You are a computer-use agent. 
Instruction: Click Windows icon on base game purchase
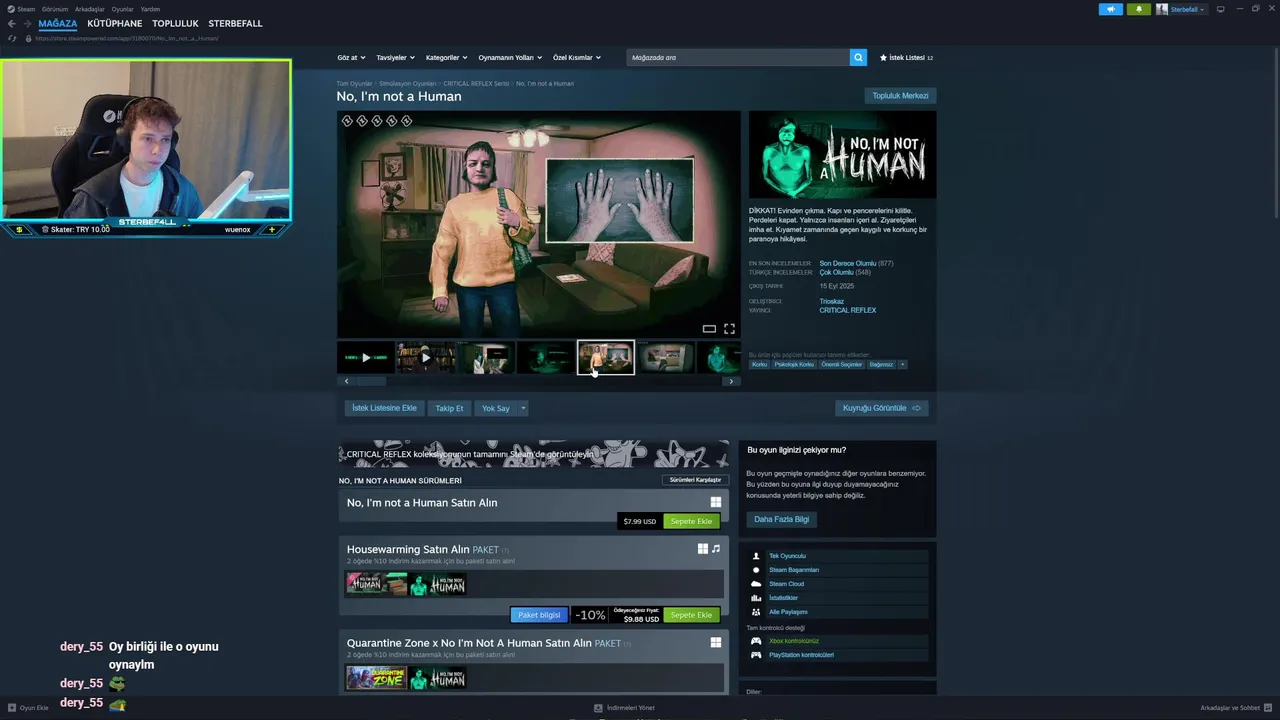point(716,502)
